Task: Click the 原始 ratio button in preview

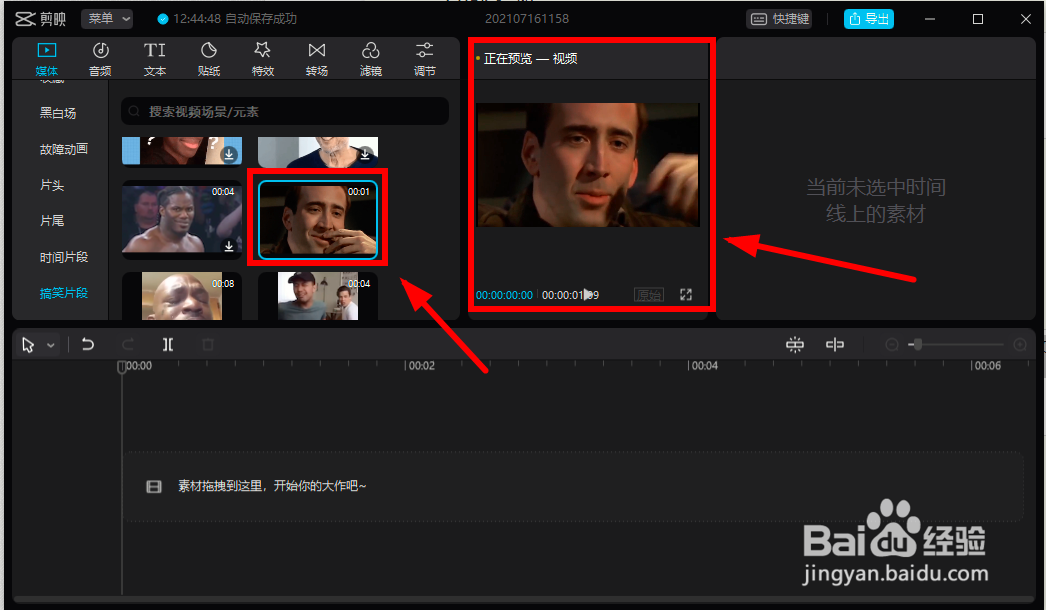Action: [648, 294]
